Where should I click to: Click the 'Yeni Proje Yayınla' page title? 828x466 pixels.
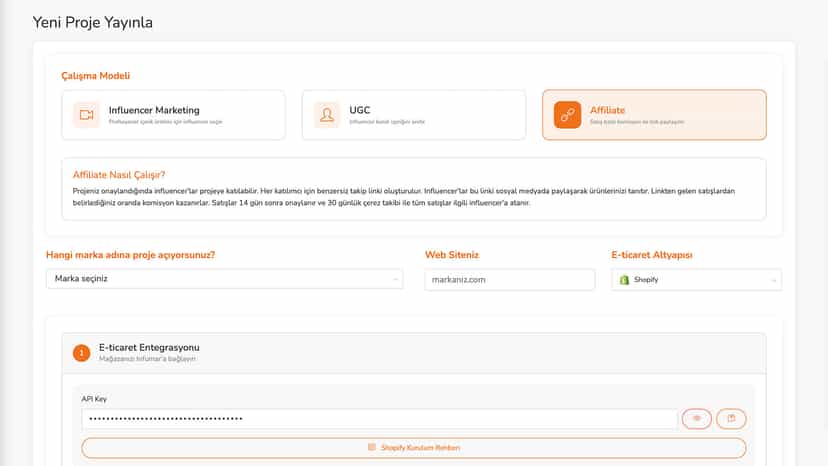(92, 23)
